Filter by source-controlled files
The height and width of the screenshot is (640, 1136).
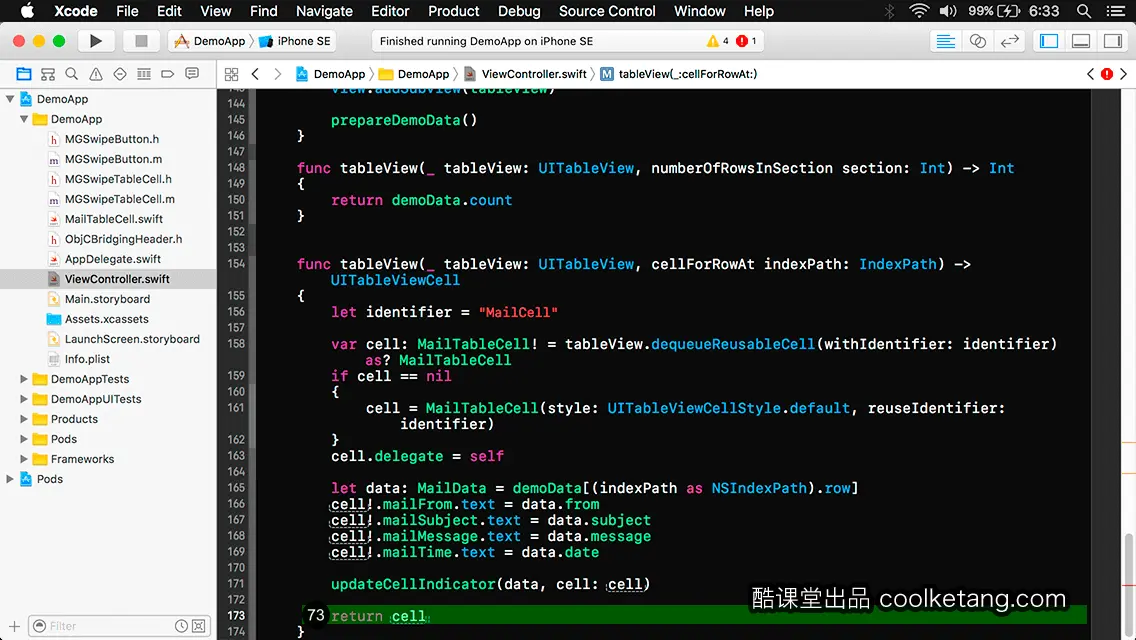(199, 626)
